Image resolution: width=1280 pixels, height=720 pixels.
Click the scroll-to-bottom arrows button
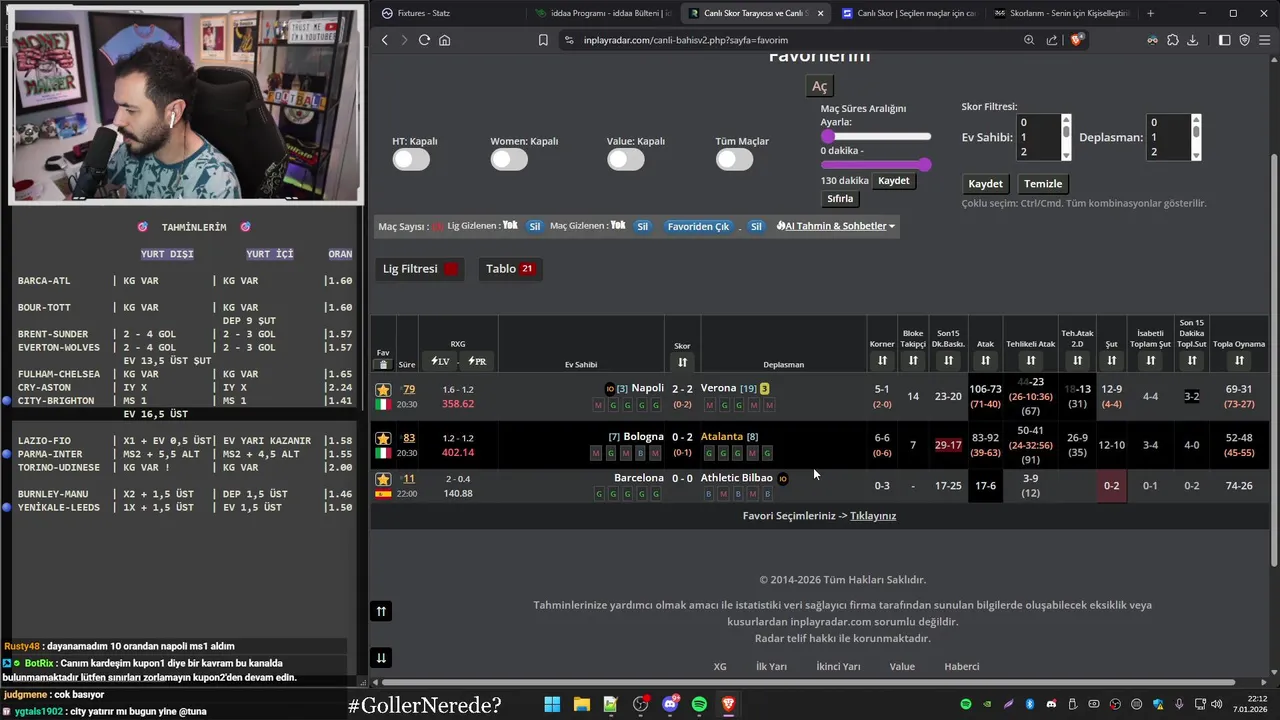tap(381, 657)
